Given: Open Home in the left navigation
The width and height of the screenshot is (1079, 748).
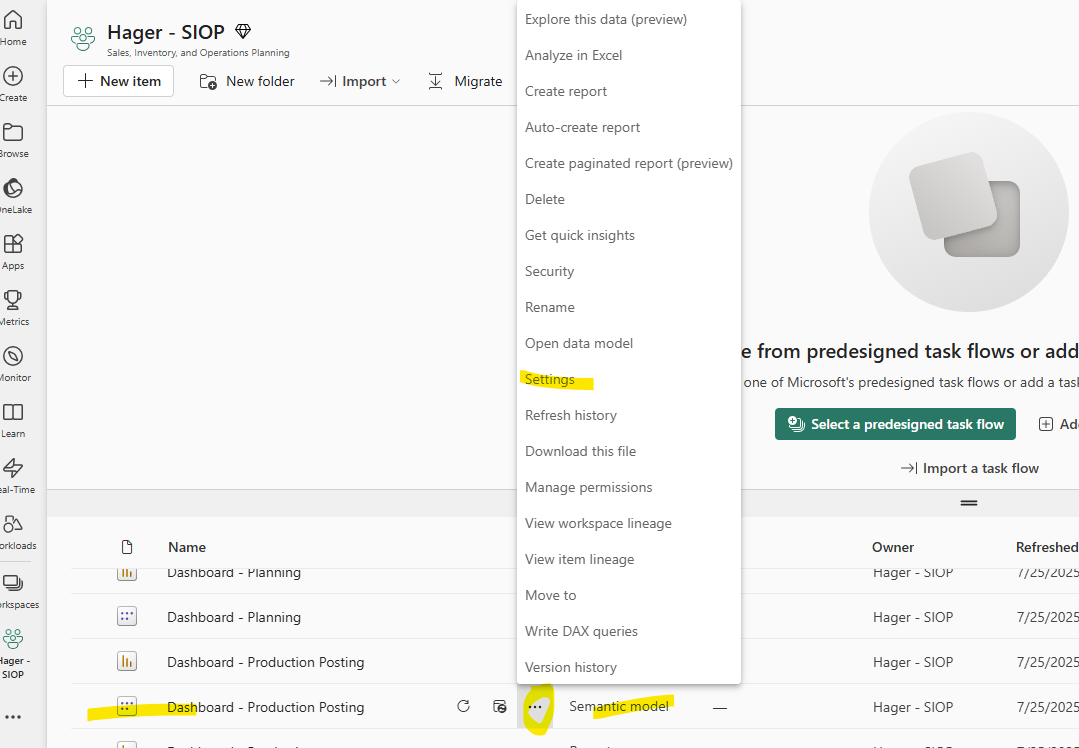Looking at the screenshot, I should point(13,28).
